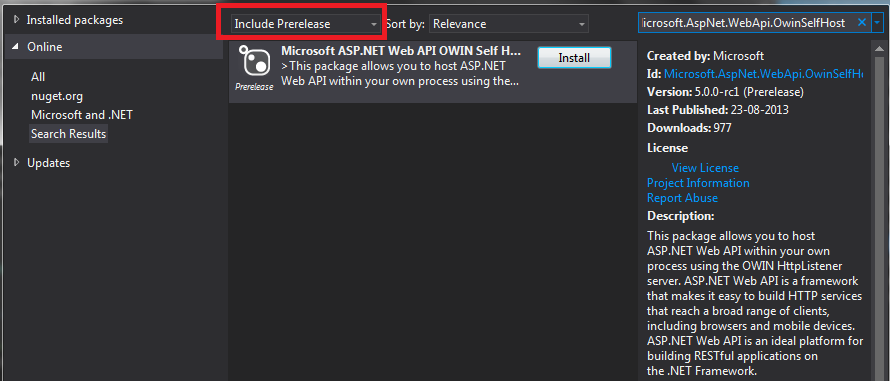Expand the Installed packages node

pyautogui.click(x=16, y=19)
